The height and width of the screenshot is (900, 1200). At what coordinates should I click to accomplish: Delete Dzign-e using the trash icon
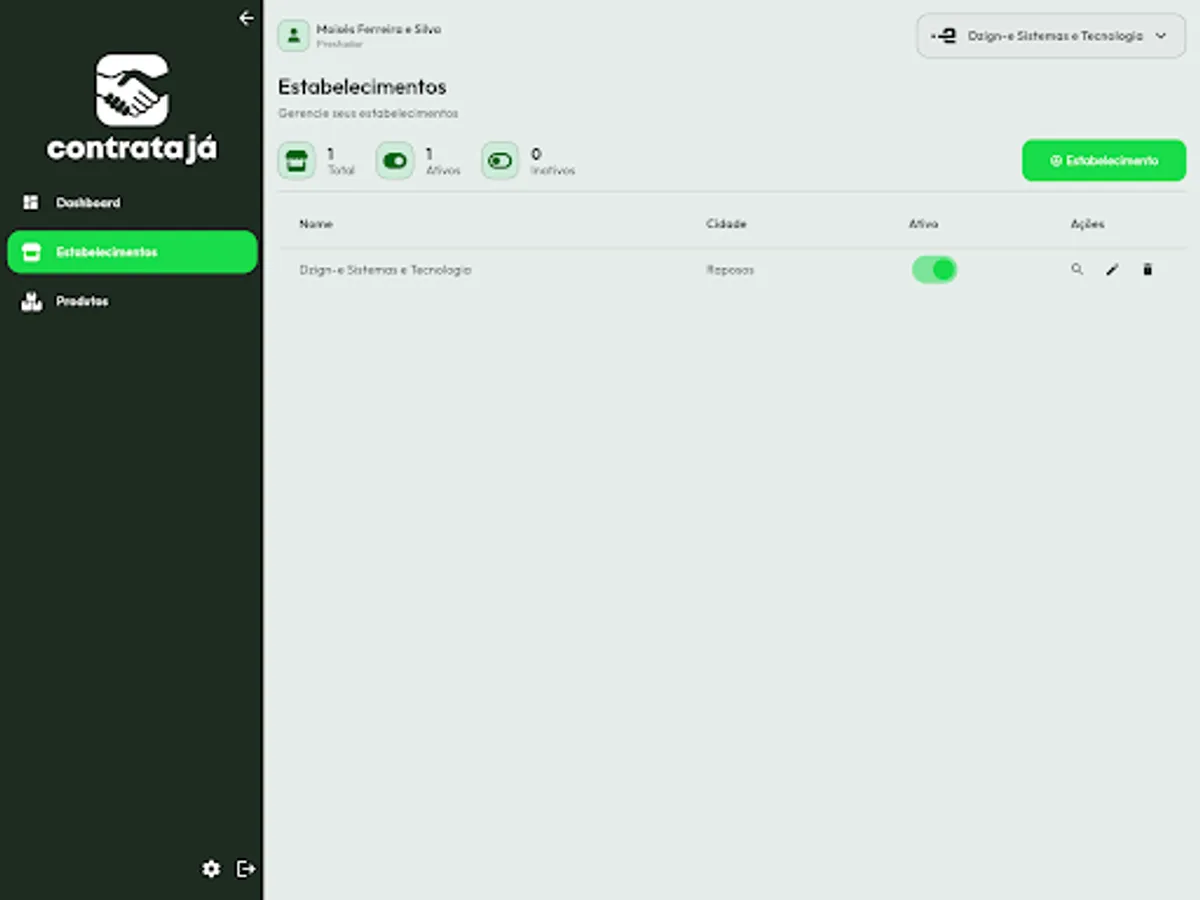point(1147,270)
